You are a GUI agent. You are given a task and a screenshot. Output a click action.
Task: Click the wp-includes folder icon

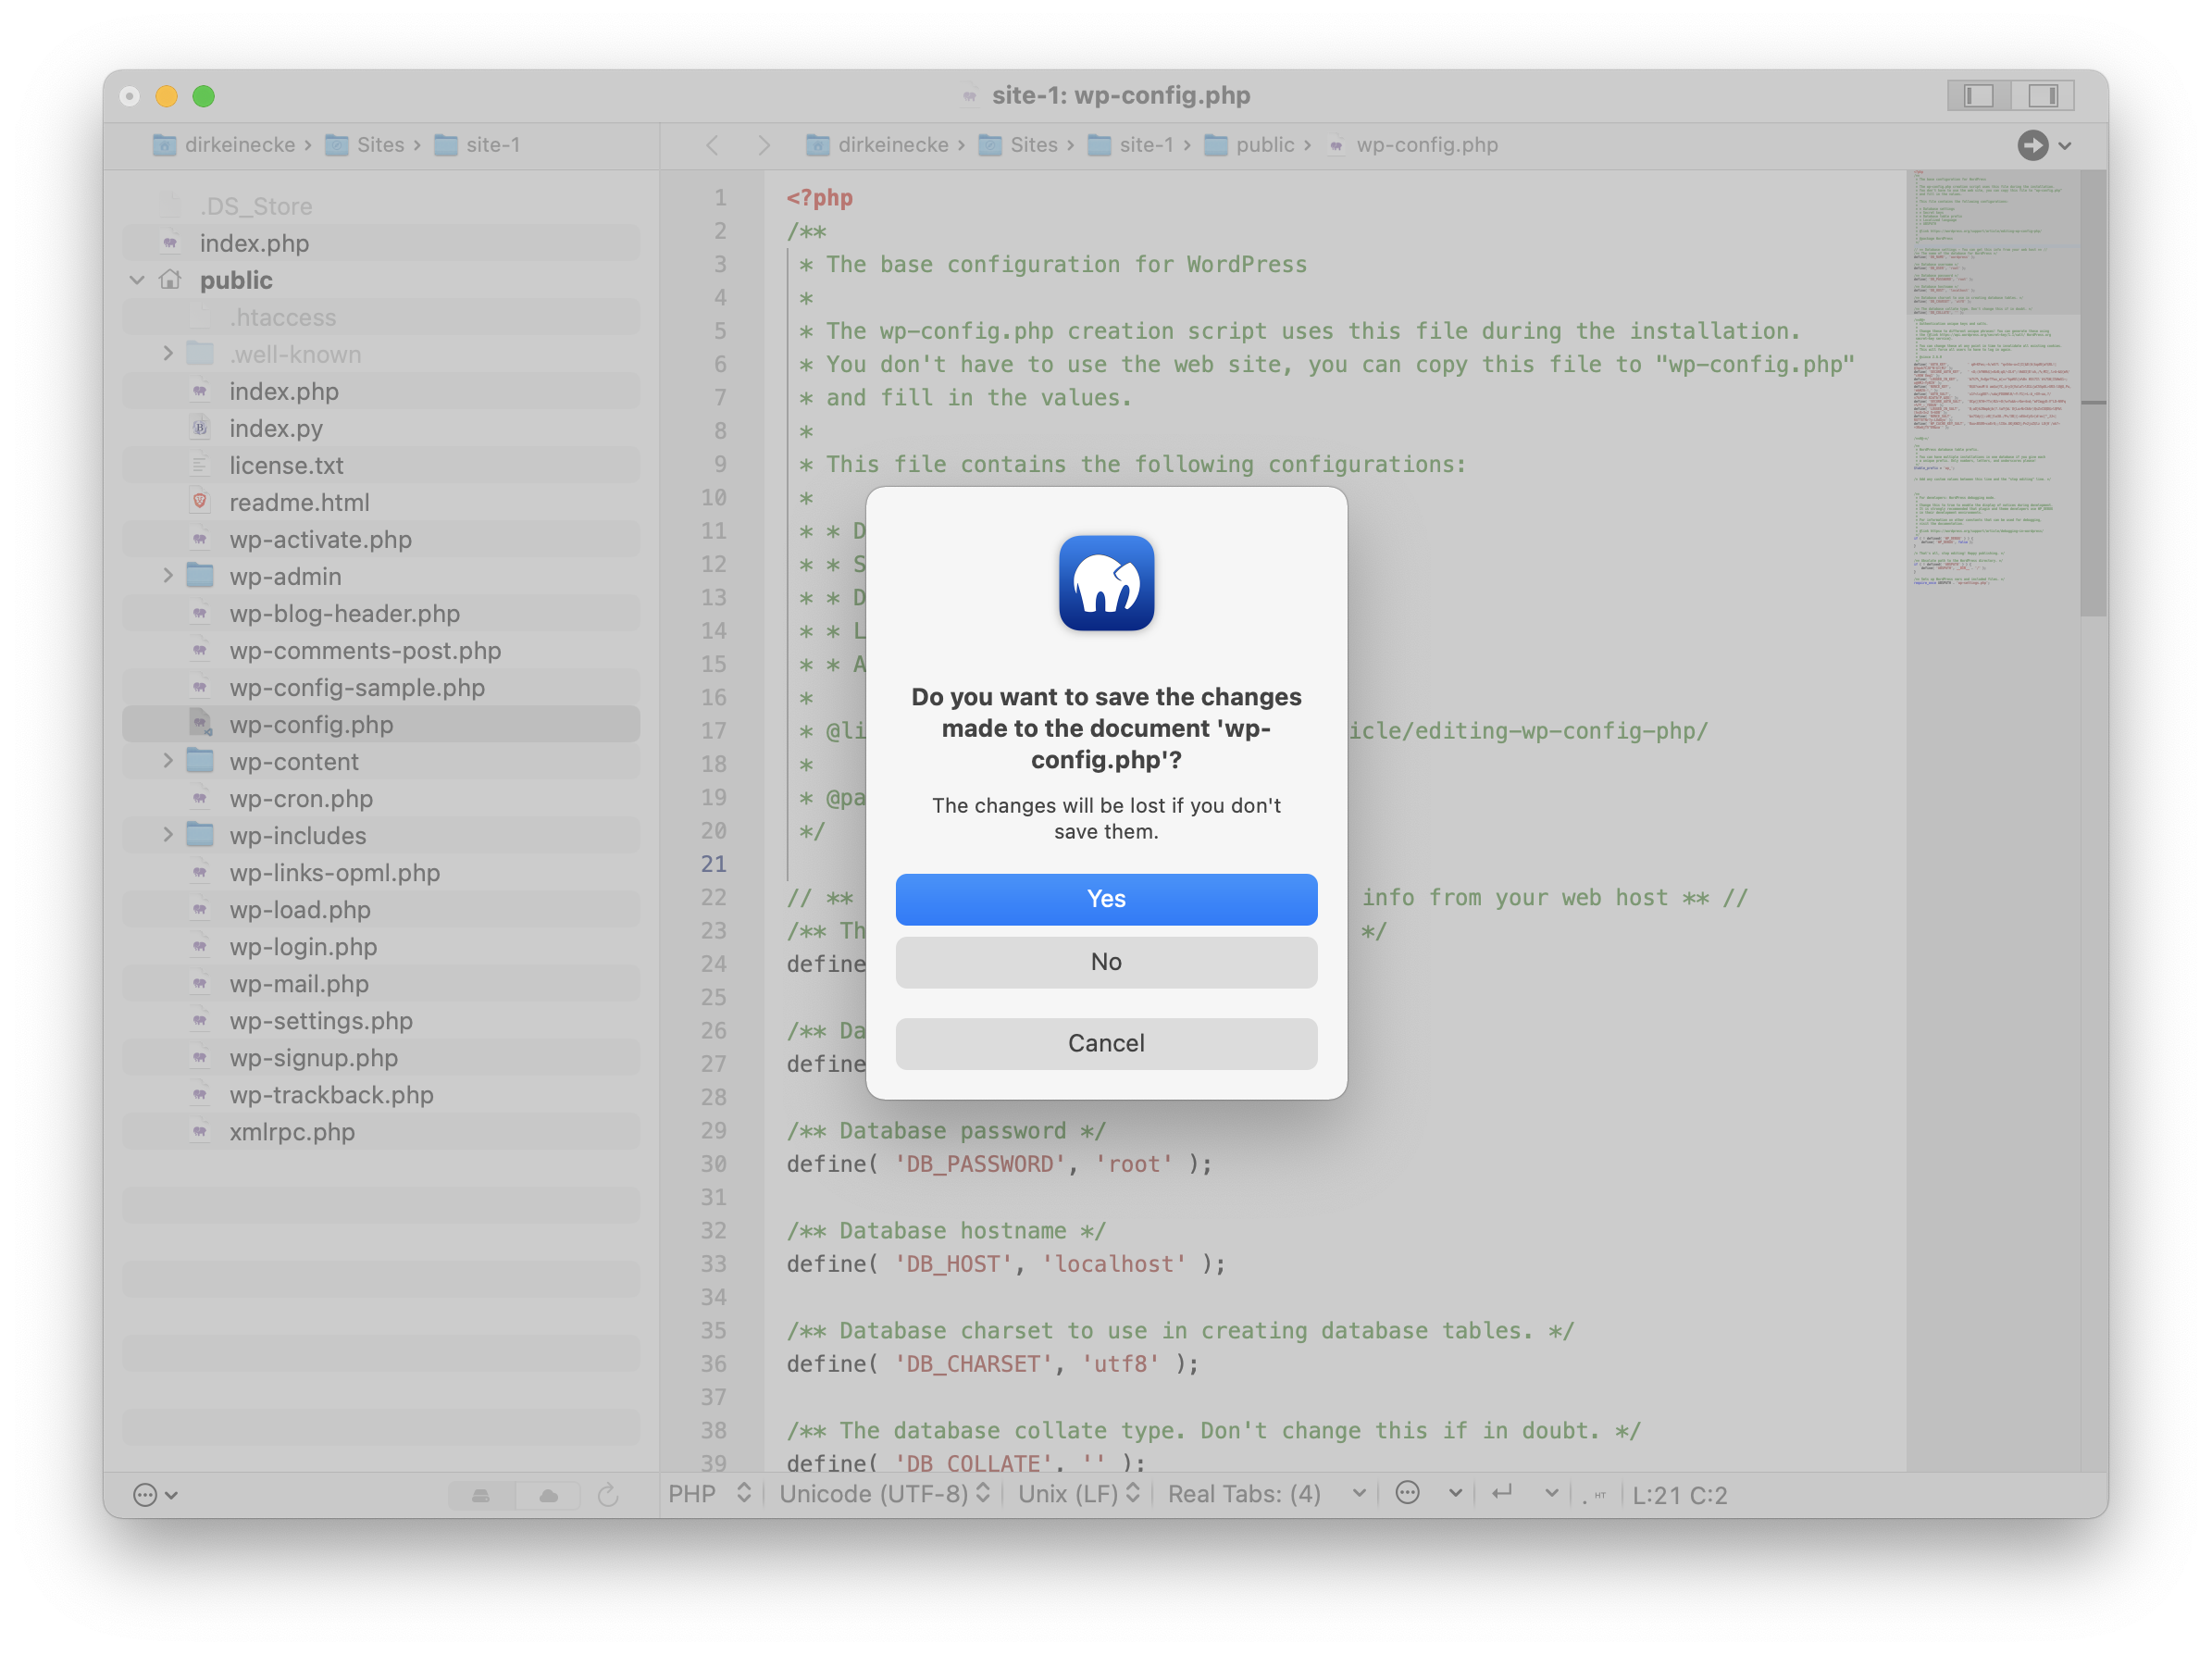tap(200, 835)
